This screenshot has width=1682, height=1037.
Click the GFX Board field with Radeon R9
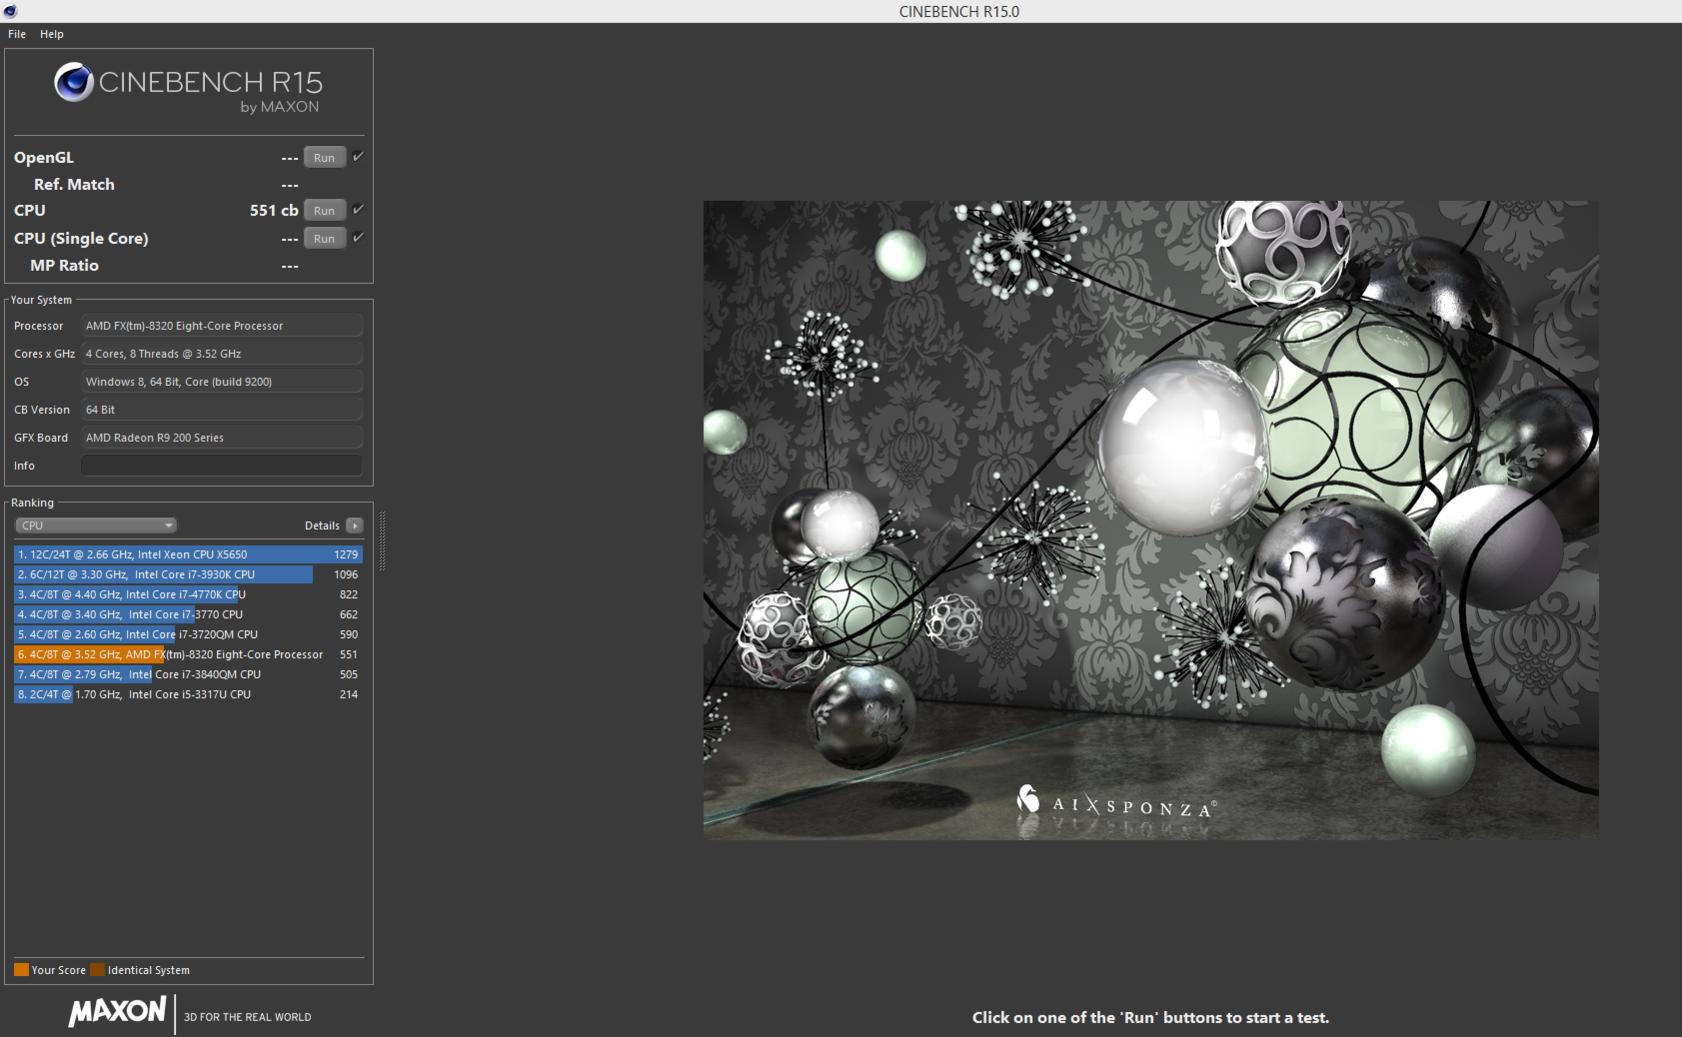click(x=221, y=437)
